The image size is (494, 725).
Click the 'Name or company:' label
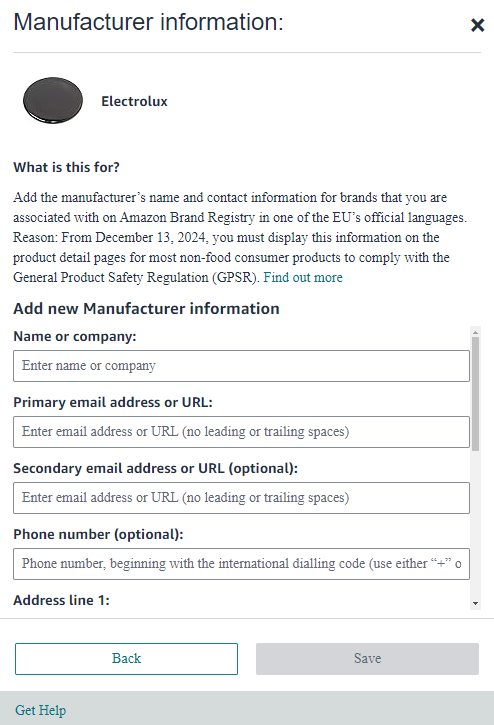coord(75,336)
